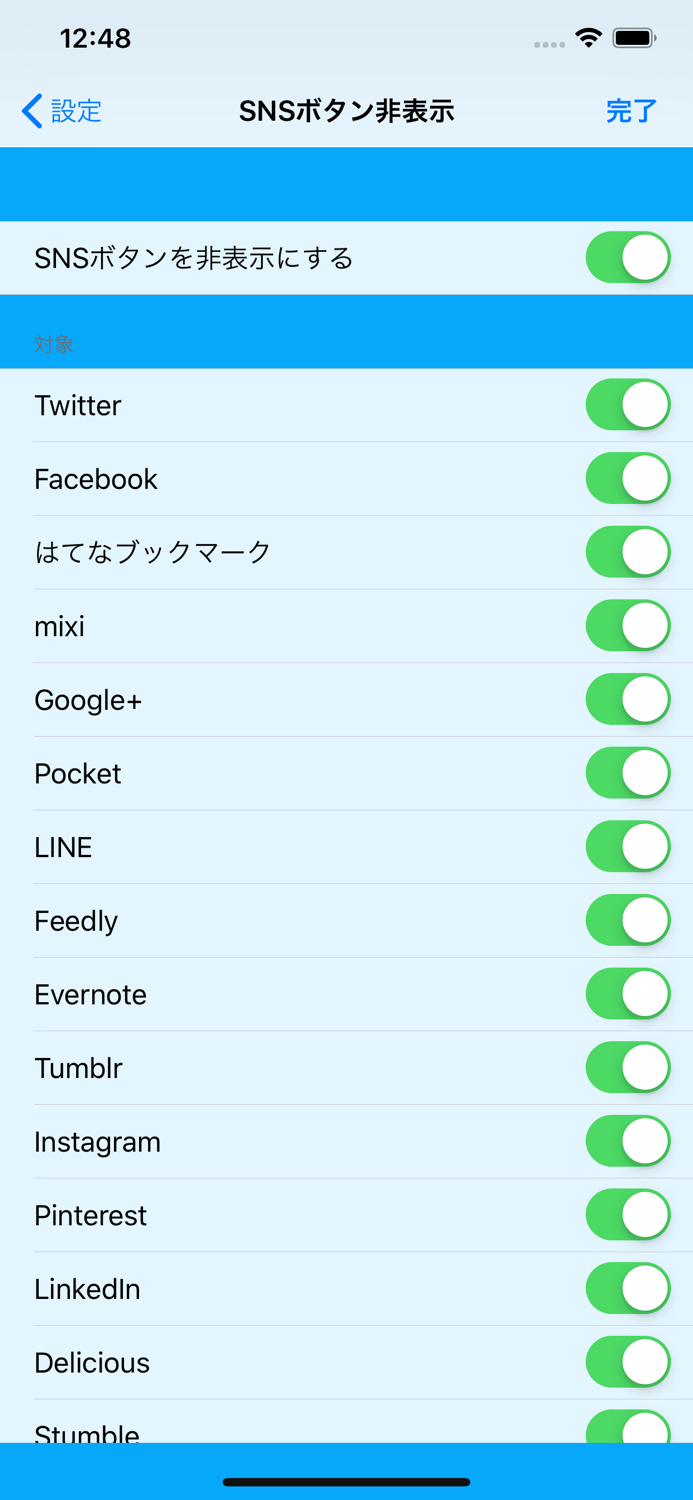
Task: Toggle off はてなブックマーク
Action: (x=628, y=551)
